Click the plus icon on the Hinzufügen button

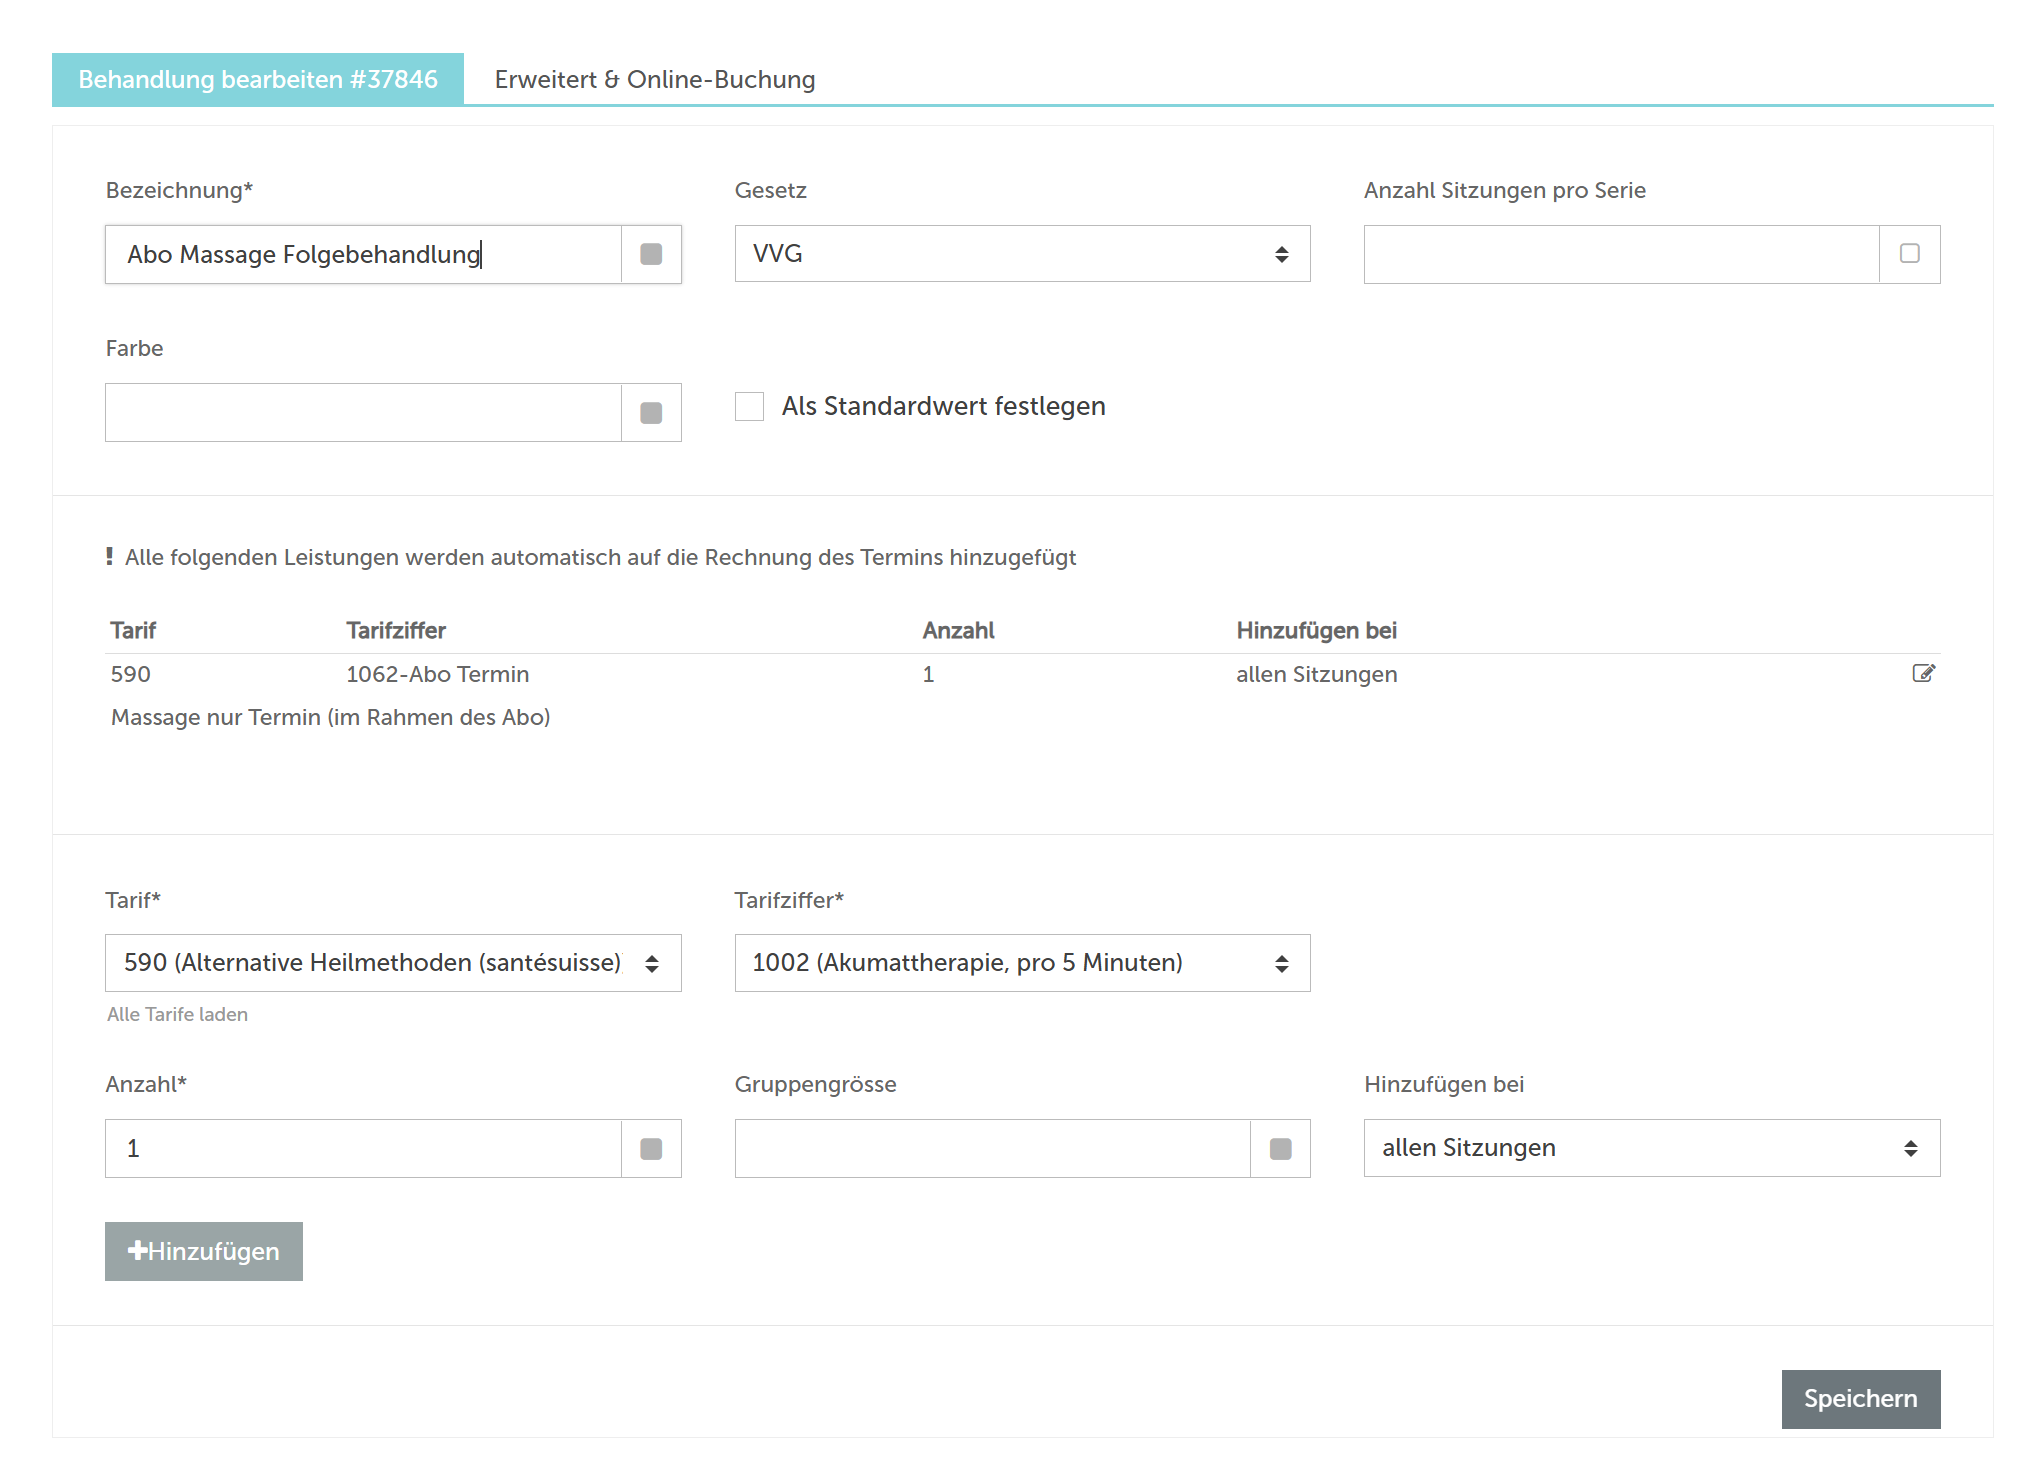137,1250
